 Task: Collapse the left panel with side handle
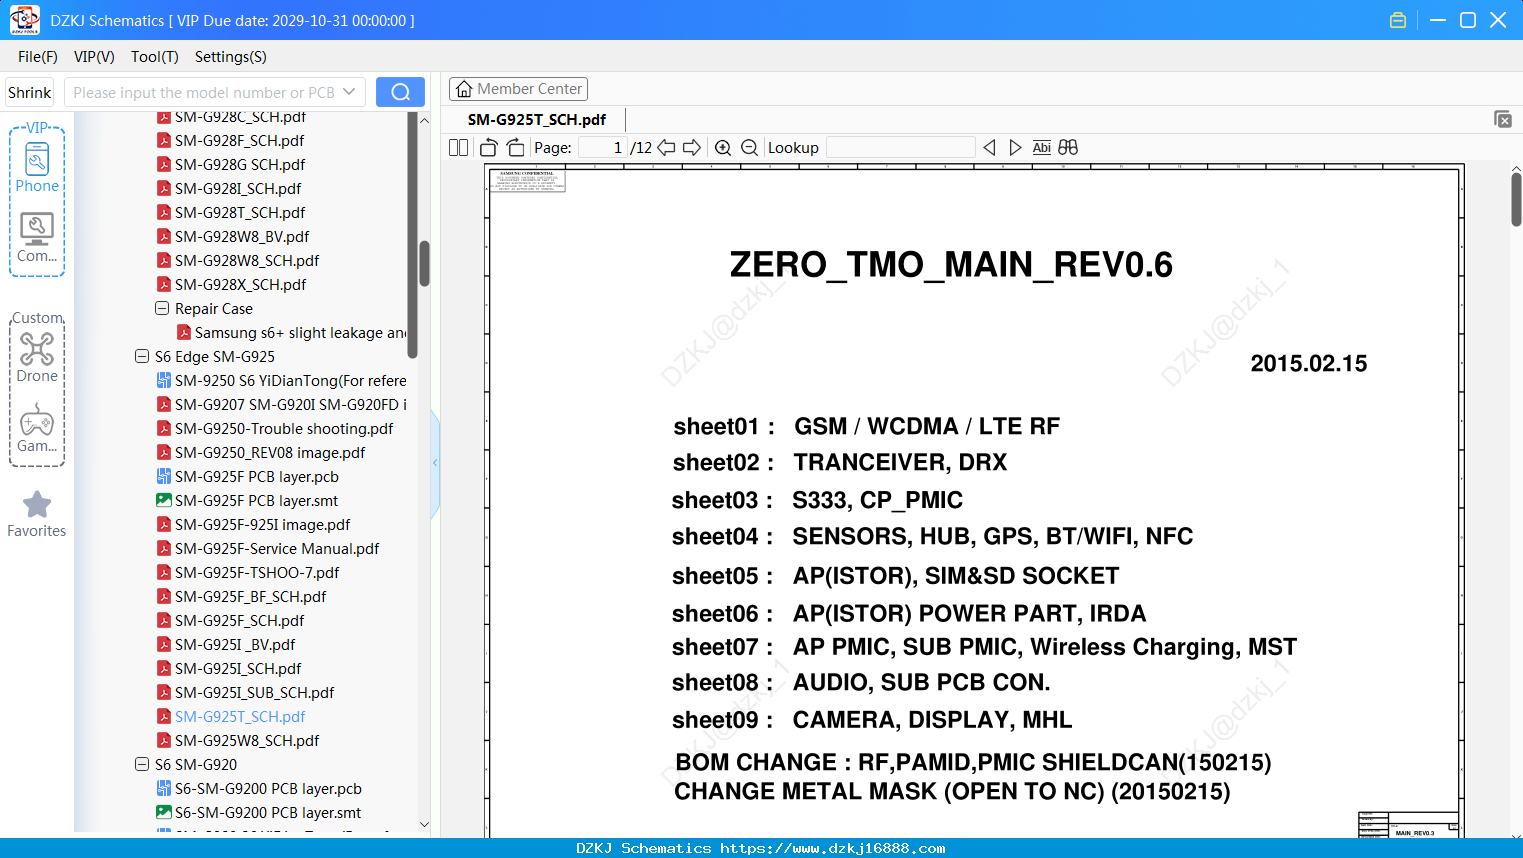tap(435, 463)
